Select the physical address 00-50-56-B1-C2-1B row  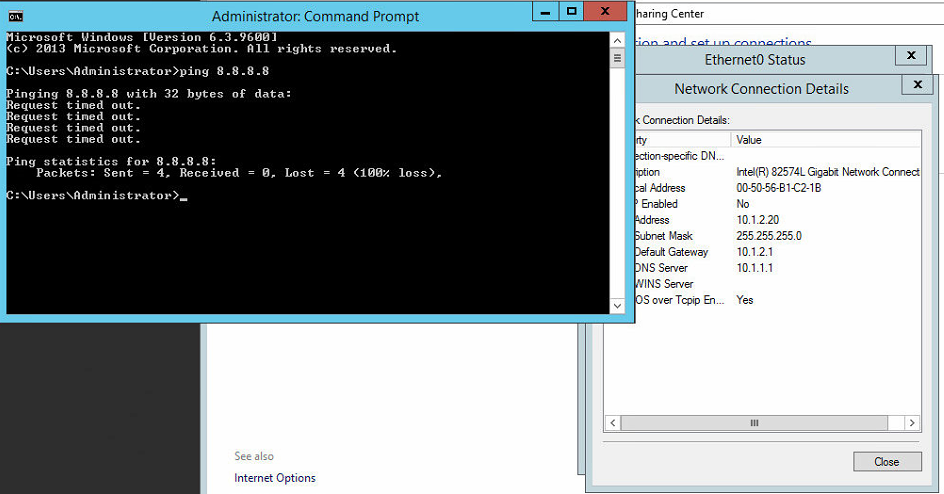coord(770,188)
